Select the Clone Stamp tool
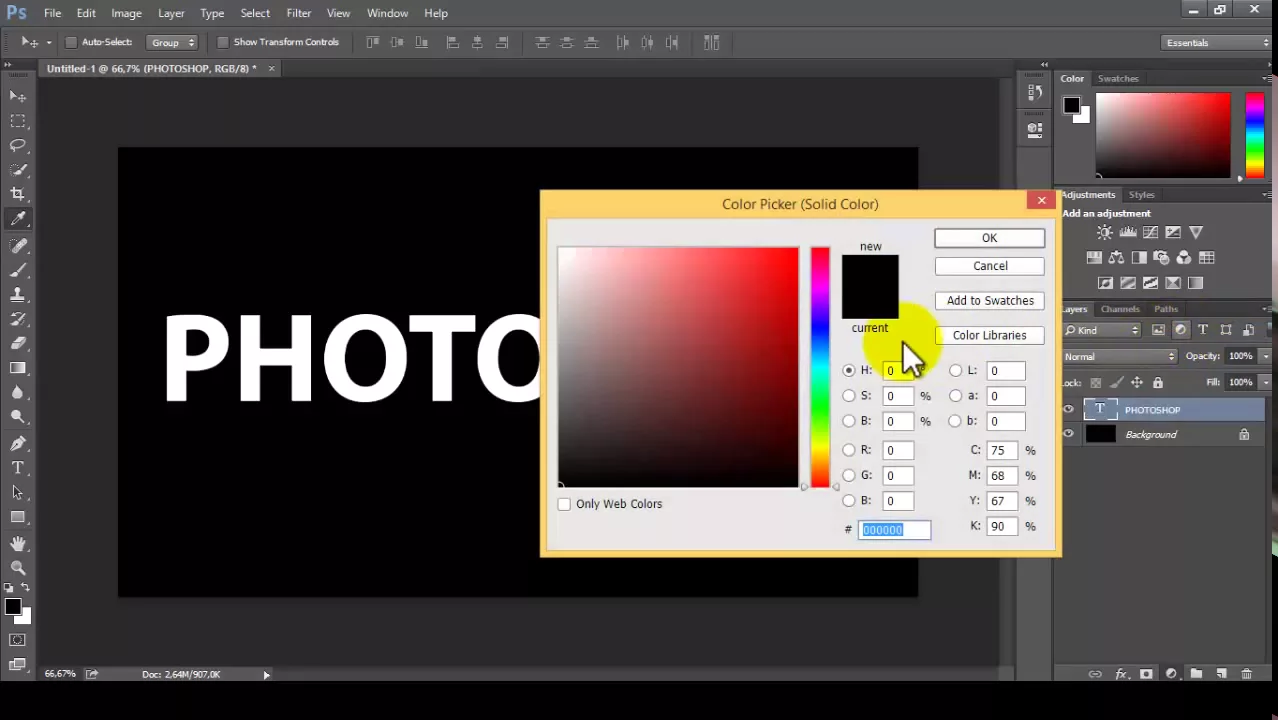This screenshot has width=1278, height=720. [18, 295]
